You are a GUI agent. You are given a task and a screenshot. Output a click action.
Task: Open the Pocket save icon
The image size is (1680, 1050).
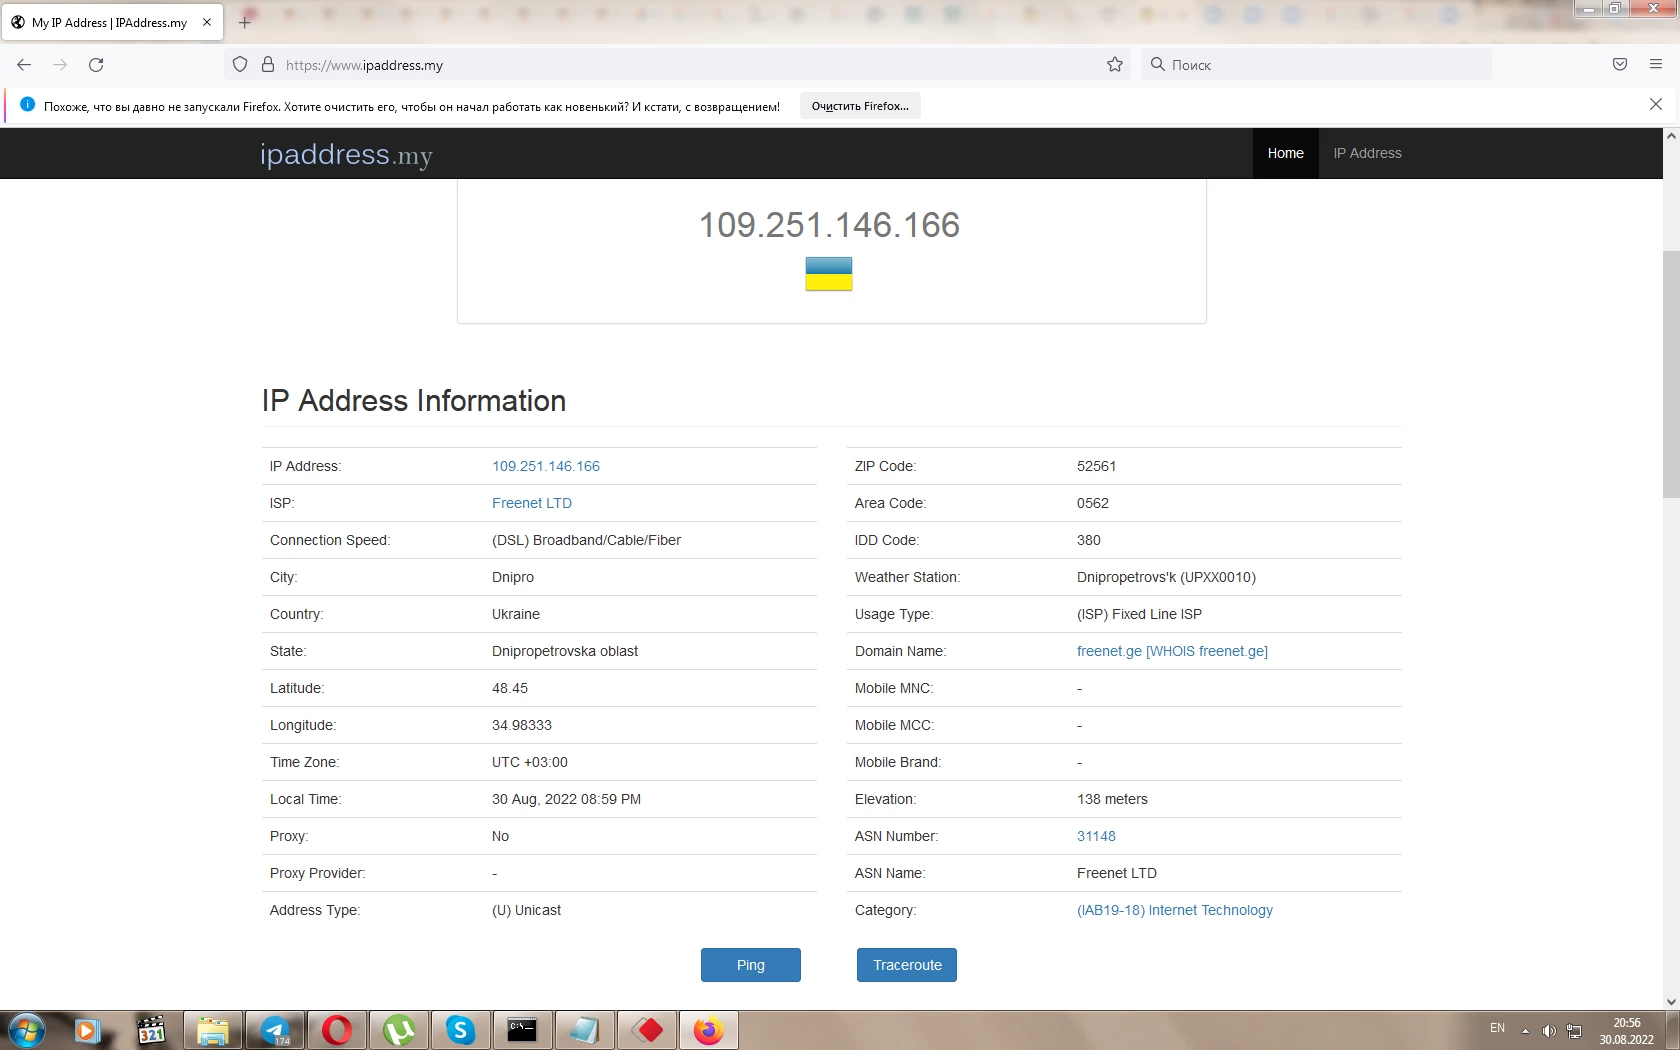point(1620,65)
